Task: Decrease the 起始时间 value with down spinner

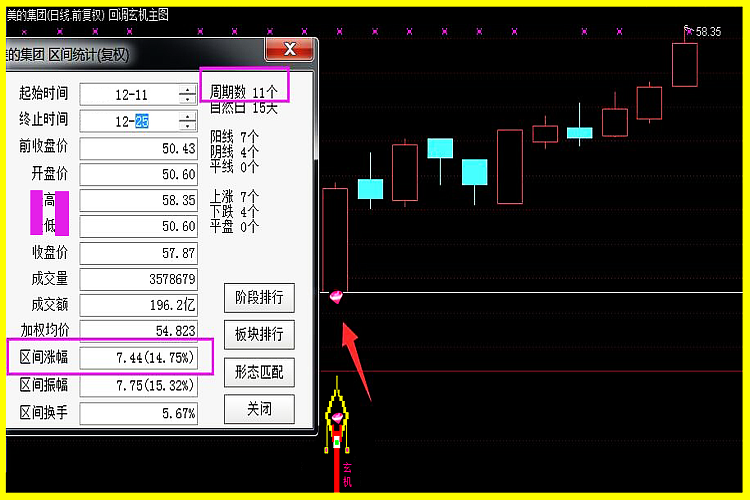Action: click(x=187, y=99)
